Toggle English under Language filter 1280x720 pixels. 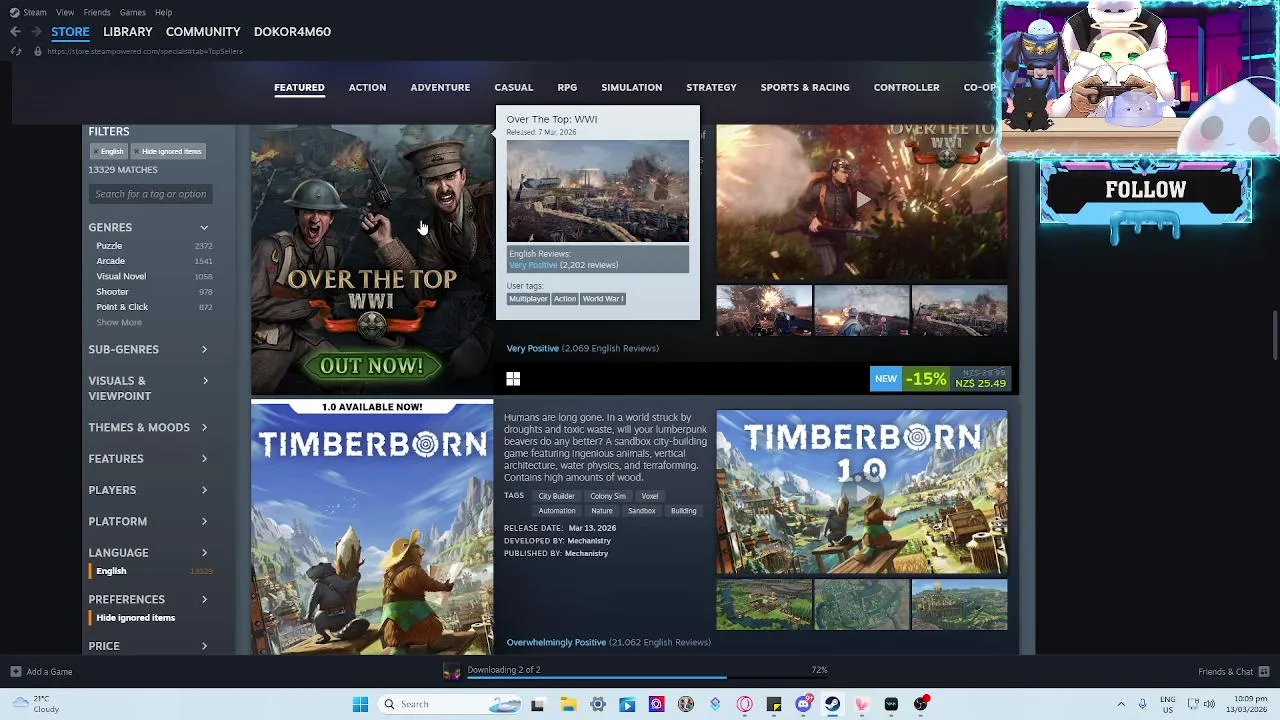pyautogui.click(x=150, y=571)
